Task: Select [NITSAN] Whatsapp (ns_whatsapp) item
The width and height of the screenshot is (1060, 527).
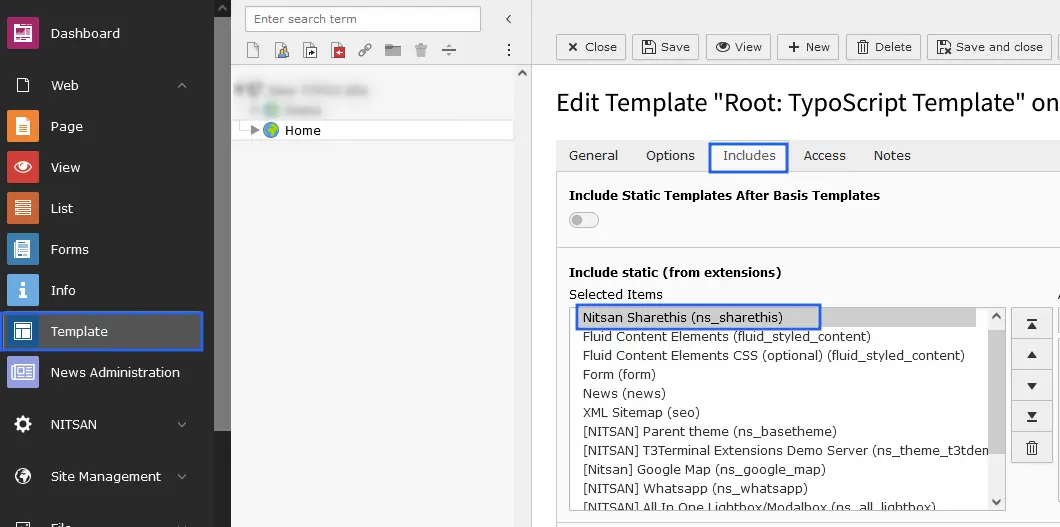Action: pos(695,488)
